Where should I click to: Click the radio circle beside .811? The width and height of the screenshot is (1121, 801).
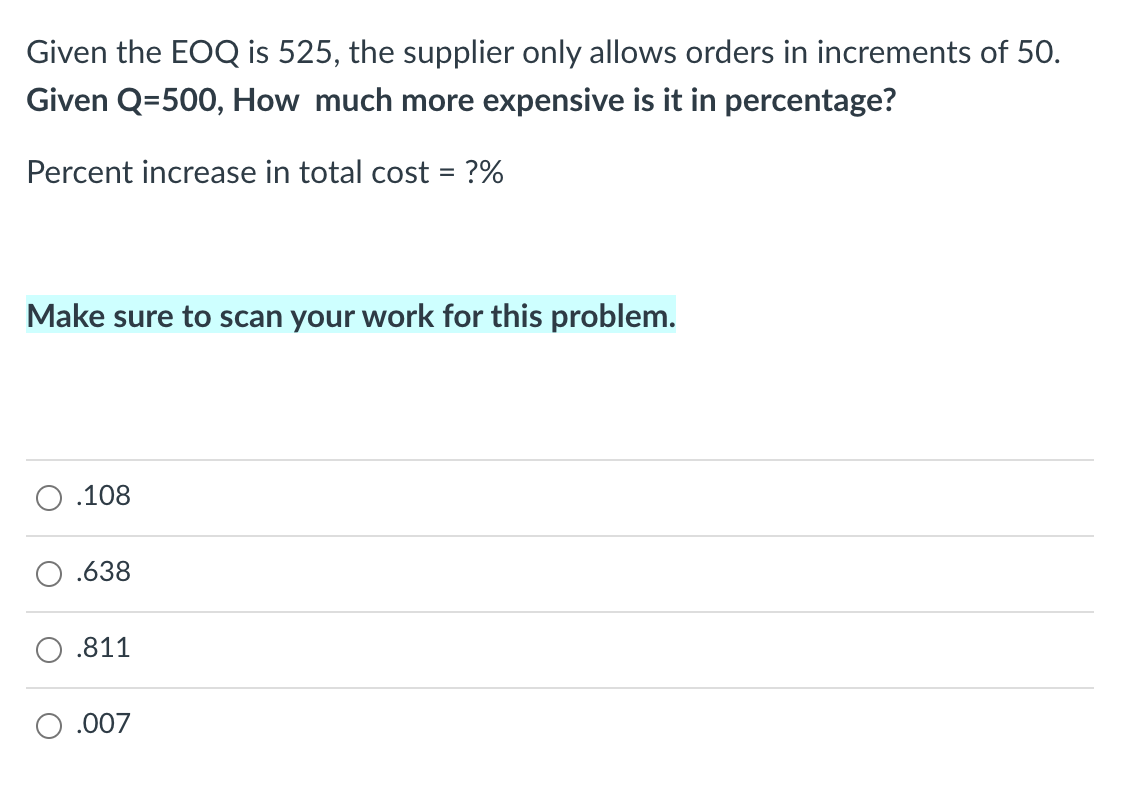pos(48,648)
